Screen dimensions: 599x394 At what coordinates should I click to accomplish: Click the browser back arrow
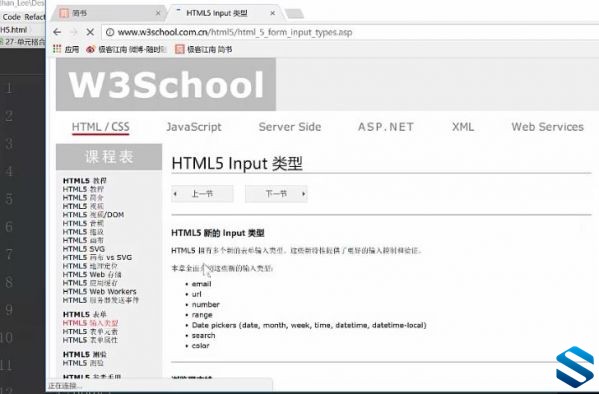click(57, 32)
